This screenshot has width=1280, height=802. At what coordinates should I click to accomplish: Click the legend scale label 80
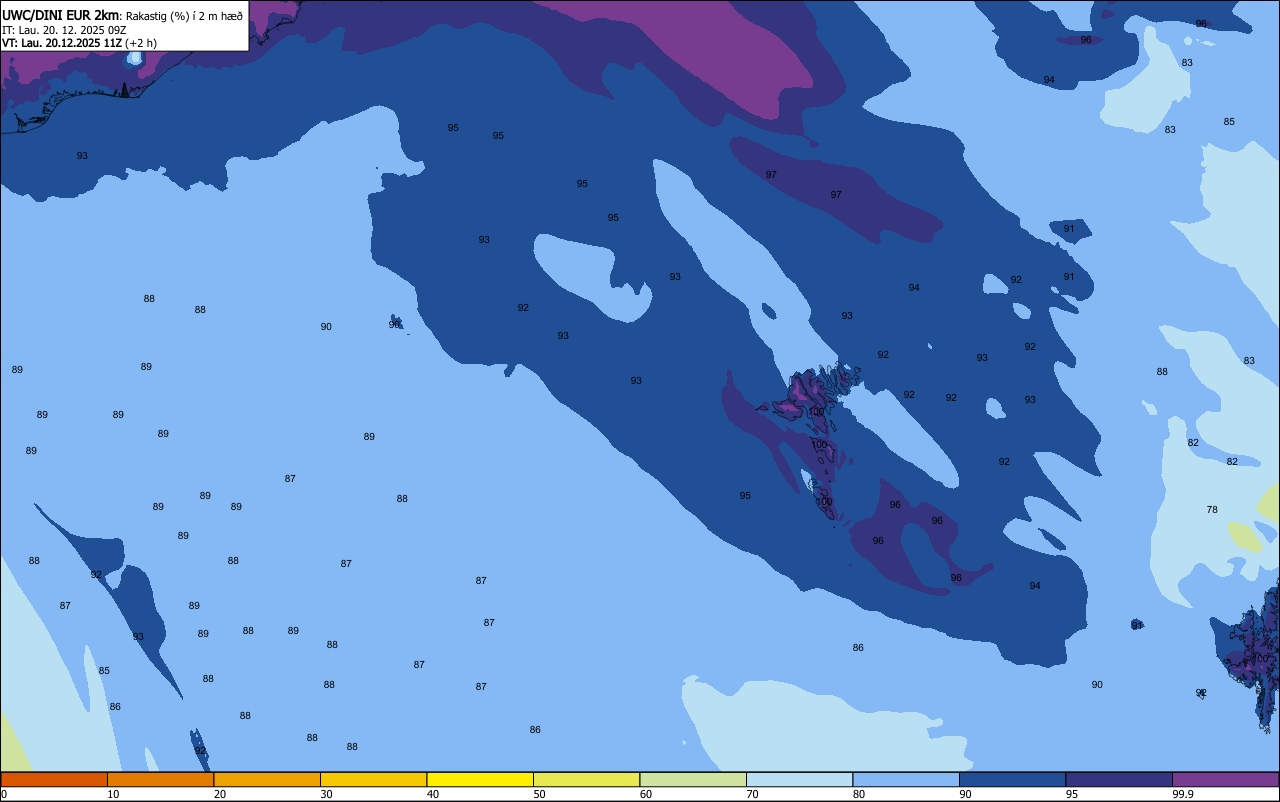click(859, 794)
